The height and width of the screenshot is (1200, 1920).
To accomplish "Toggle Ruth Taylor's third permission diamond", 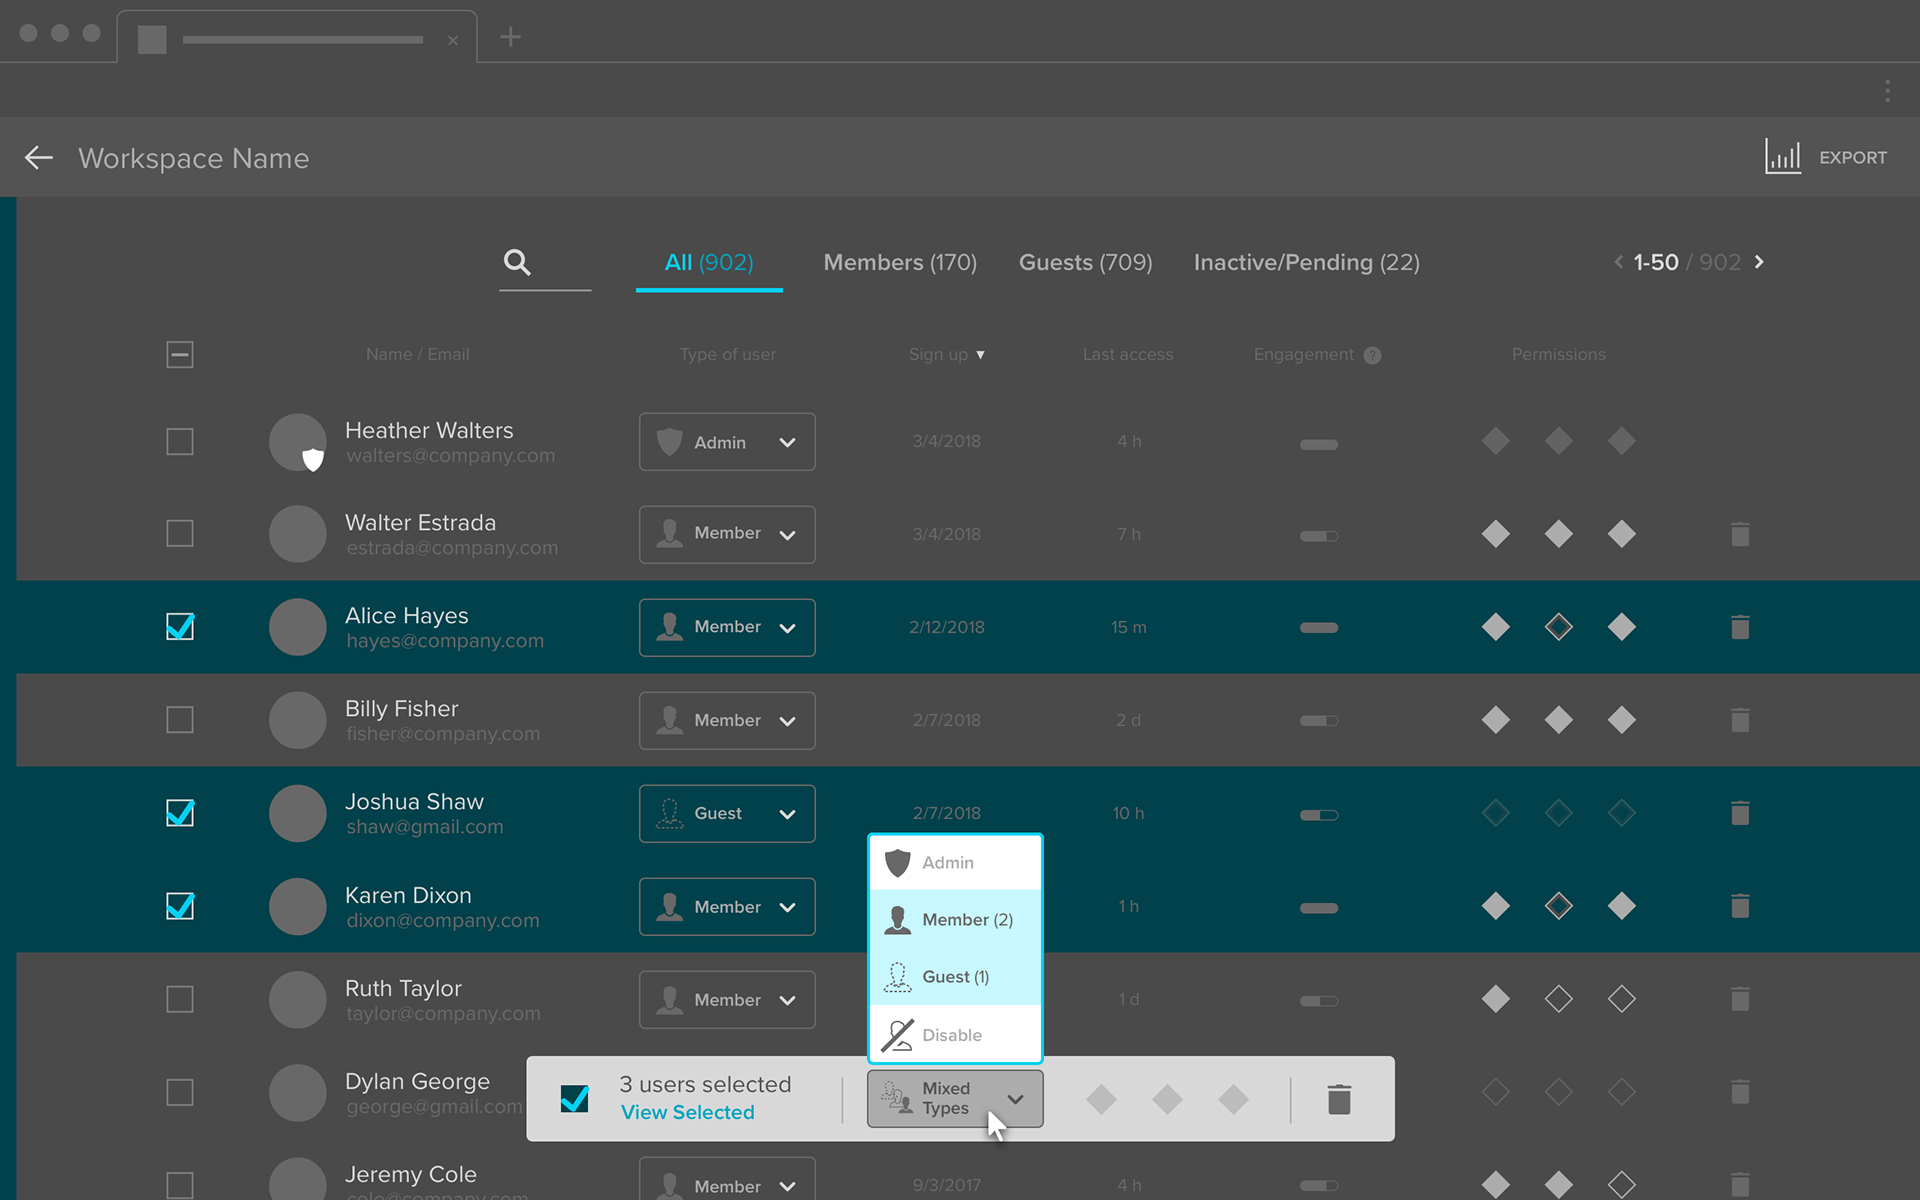I will pos(1622,999).
